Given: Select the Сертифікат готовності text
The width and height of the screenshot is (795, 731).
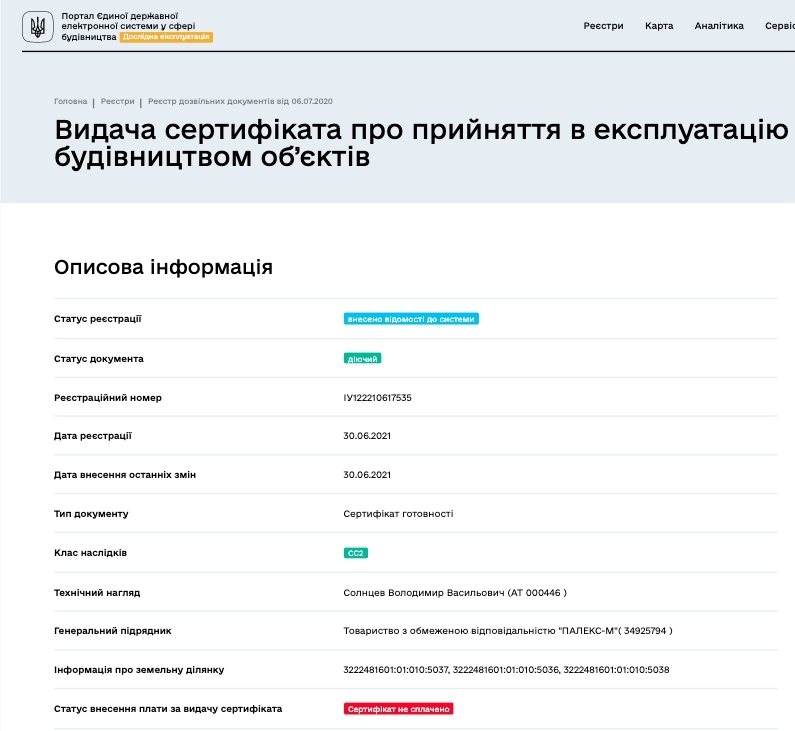Looking at the screenshot, I should point(398,514).
